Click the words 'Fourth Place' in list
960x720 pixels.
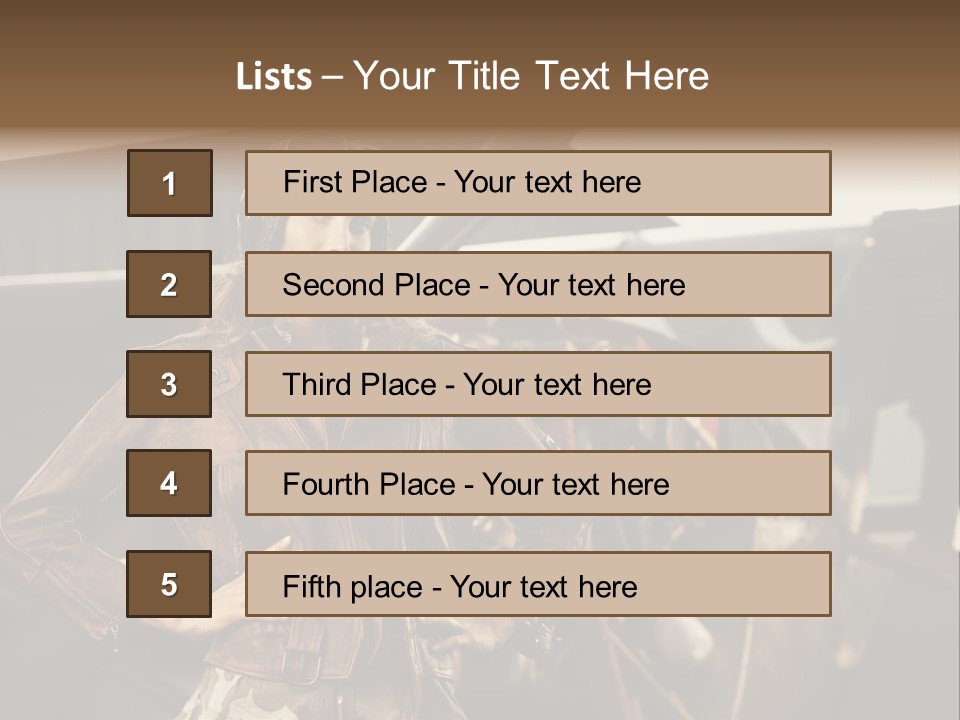point(369,484)
